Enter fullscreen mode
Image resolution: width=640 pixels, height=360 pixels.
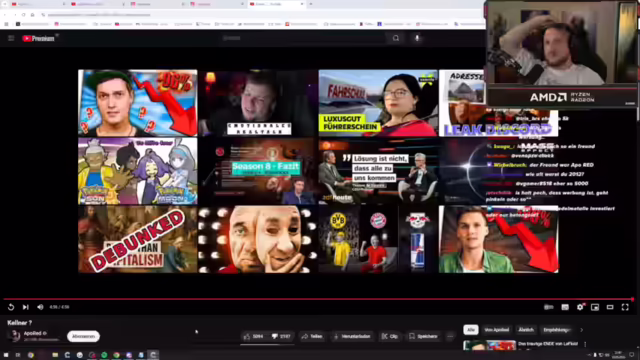point(625,307)
